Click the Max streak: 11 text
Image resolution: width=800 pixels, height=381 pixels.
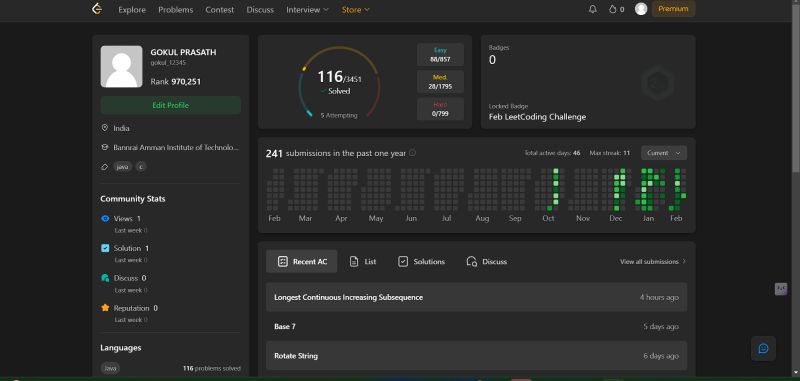(x=610, y=153)
